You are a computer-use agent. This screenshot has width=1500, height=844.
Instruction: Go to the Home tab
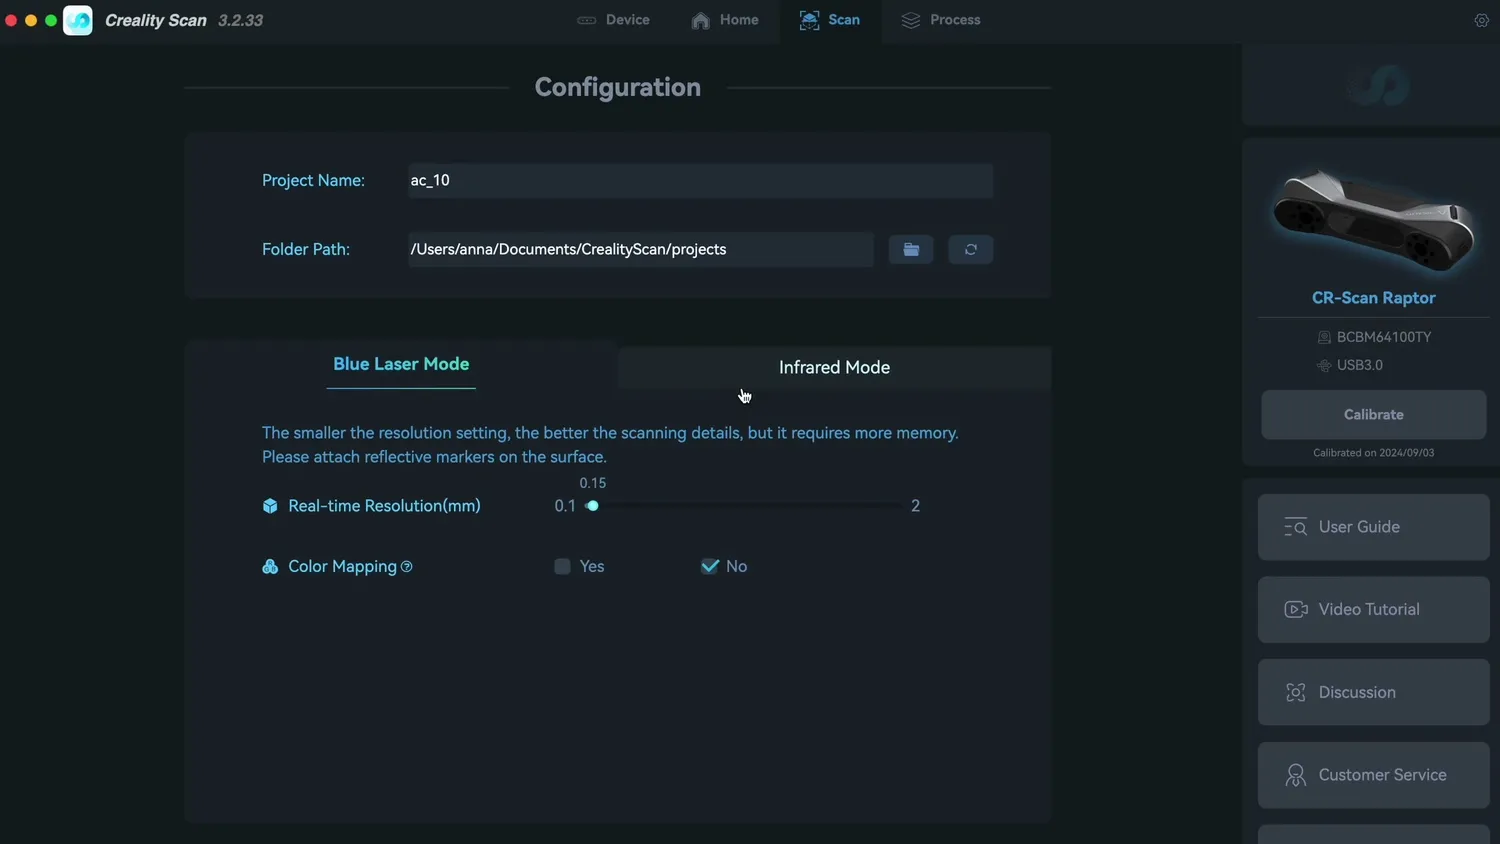coord(725,20)
